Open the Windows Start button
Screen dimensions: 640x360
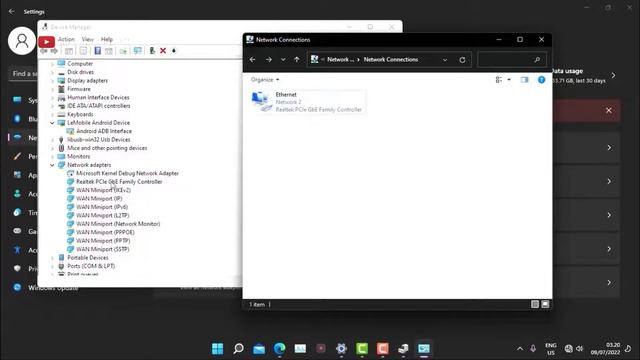[x=218, y=349]
